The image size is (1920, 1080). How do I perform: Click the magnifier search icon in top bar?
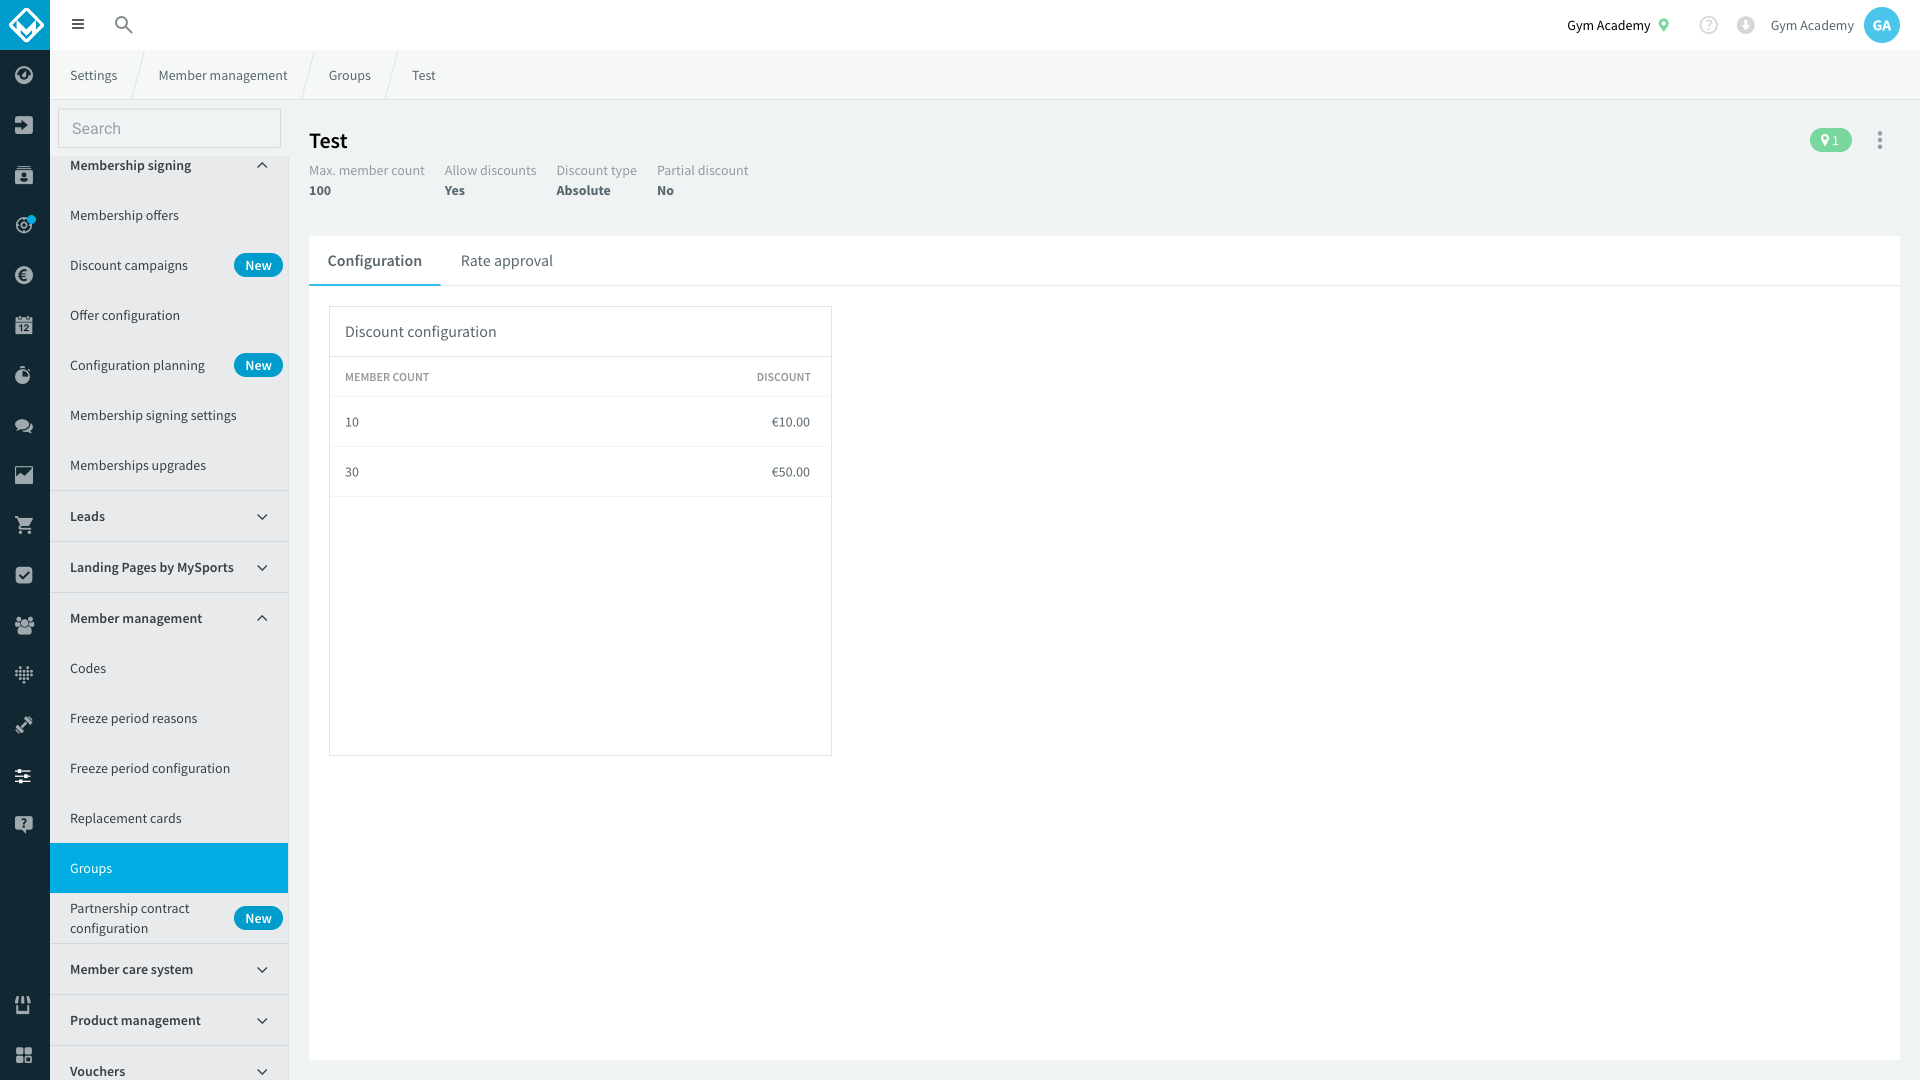pyautogui.click(x=124, y=25)
